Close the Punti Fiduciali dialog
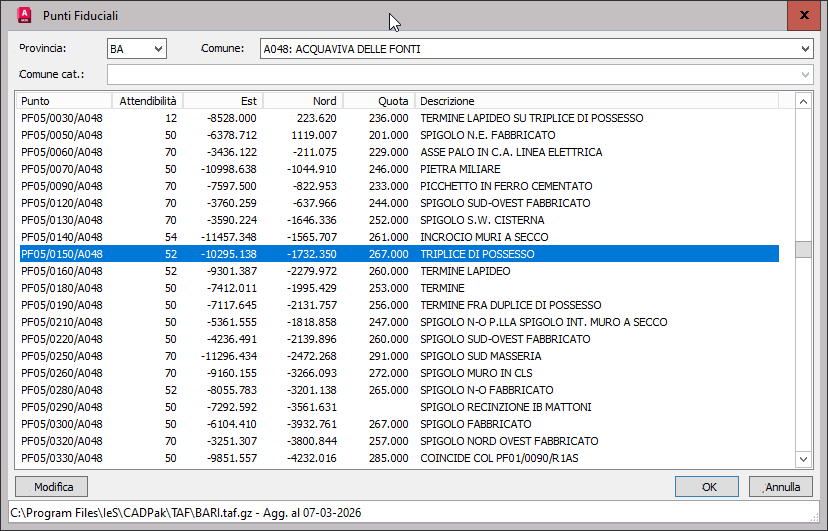This screenshot has width=828, height=531. [804, 15]
